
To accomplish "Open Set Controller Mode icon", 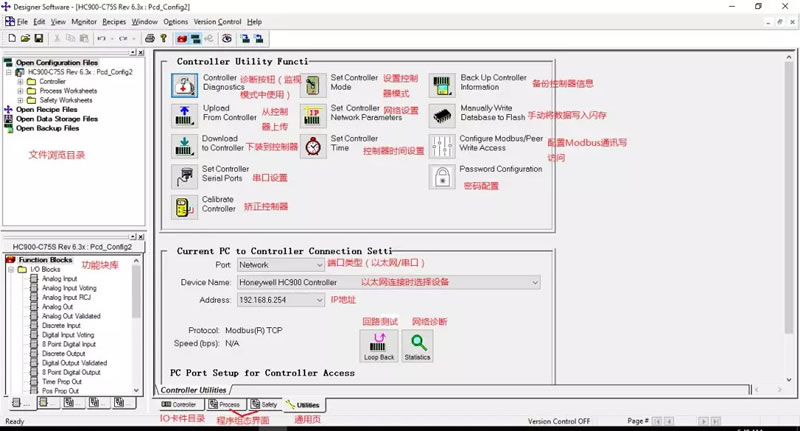I will click(x=313, y=85).
